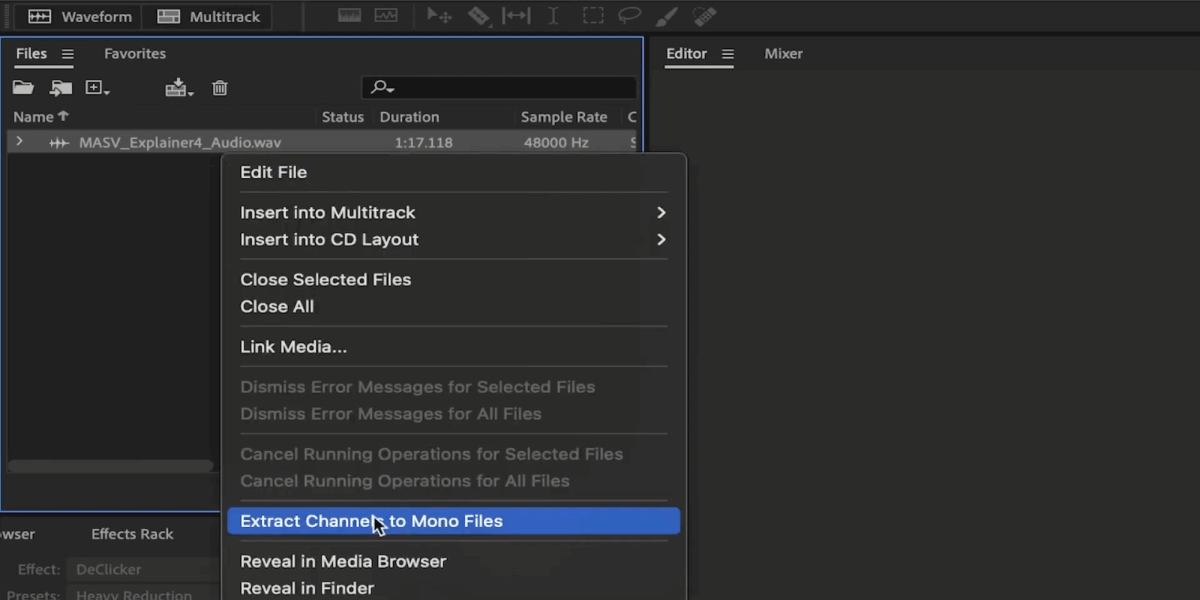Image resolution: width=1200 pixels, height=600 pixels.
Task: Select the Spot Healing Brush tool
Action: click(705, 16)
